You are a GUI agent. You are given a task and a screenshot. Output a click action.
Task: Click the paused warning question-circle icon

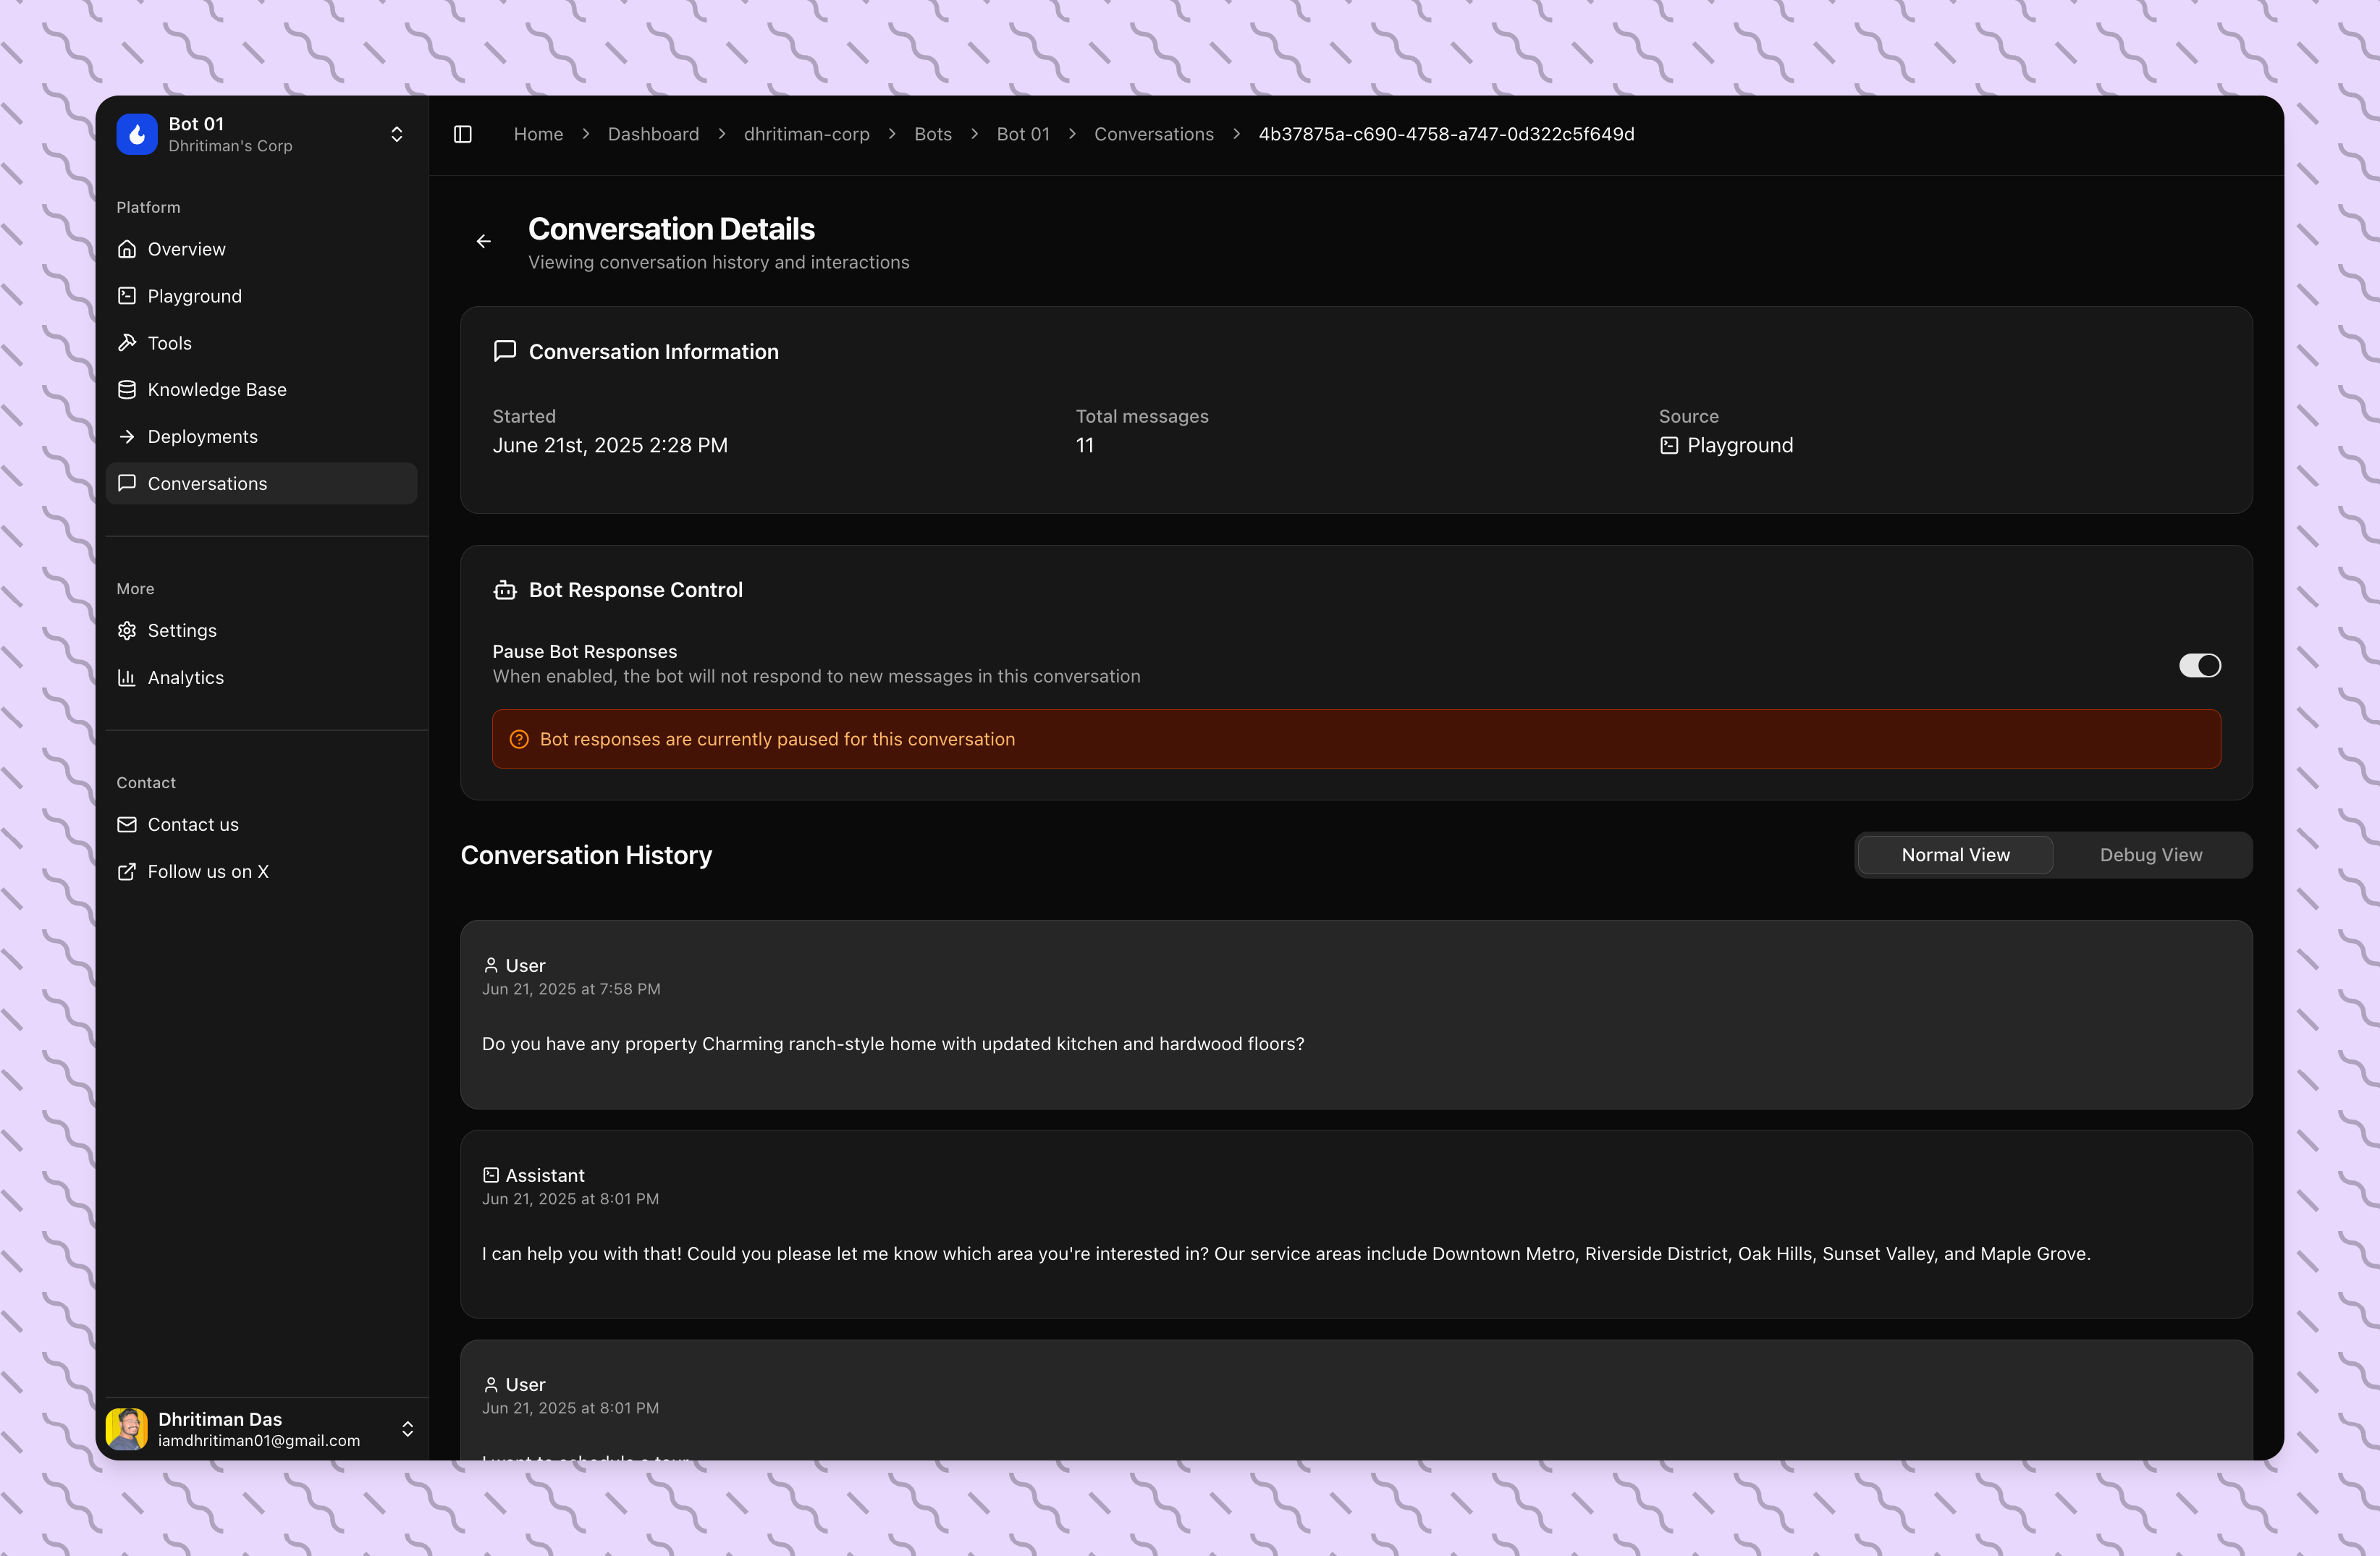point(519,739)
